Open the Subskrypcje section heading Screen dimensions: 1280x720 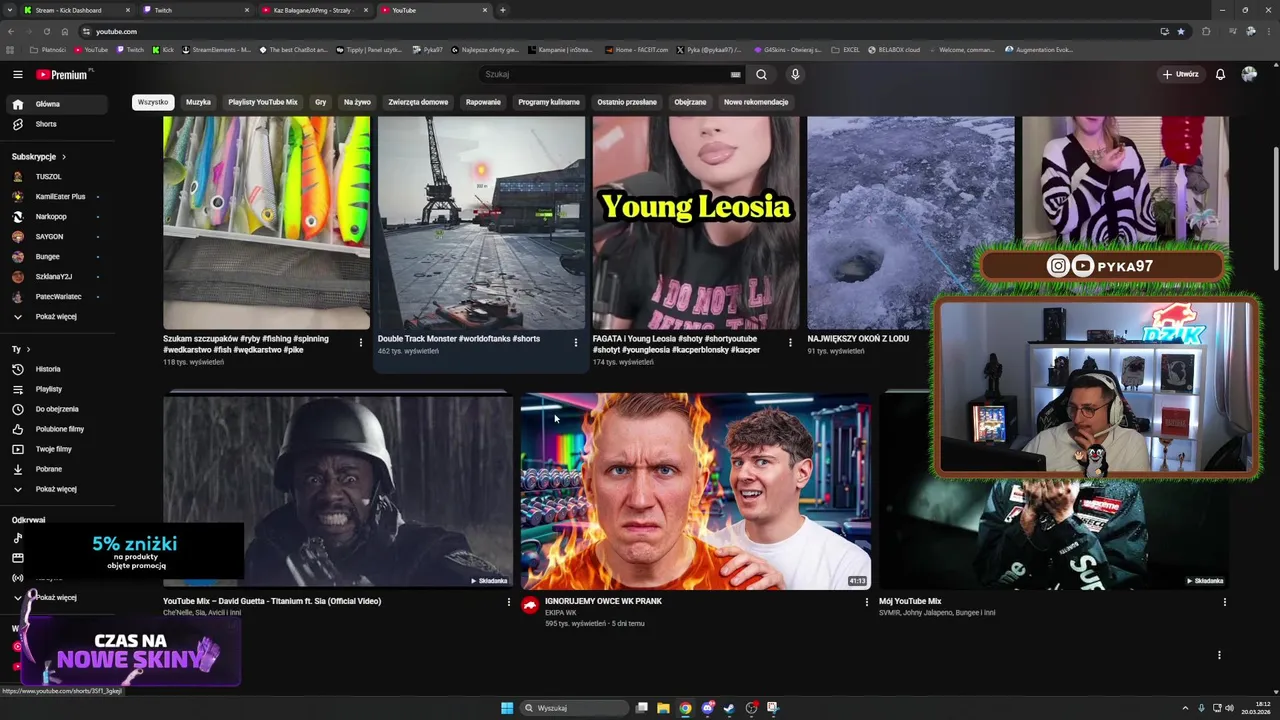39,157
